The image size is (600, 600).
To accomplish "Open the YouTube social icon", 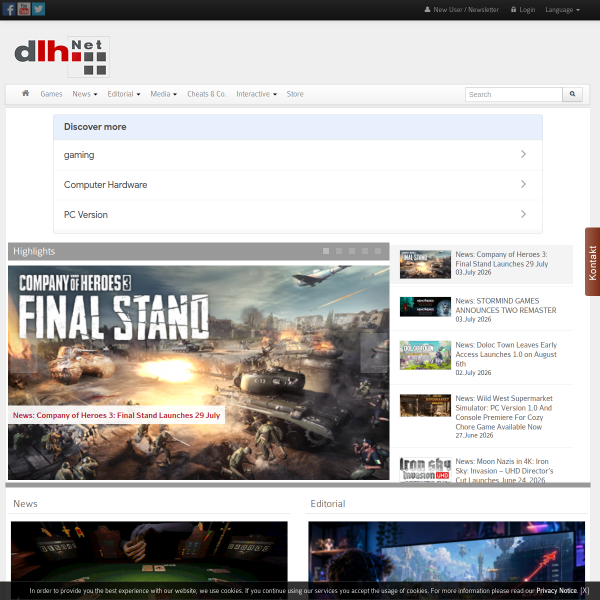I will point(24,9).
